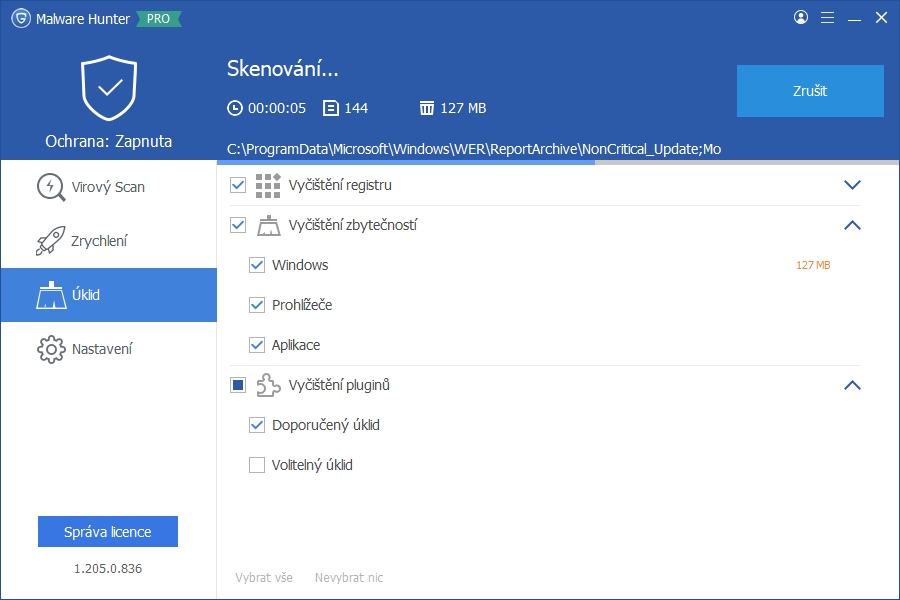Collapse the Vyčištění pluginů section
The height and width of the screenshot is (600, 900).
(852, 385)
